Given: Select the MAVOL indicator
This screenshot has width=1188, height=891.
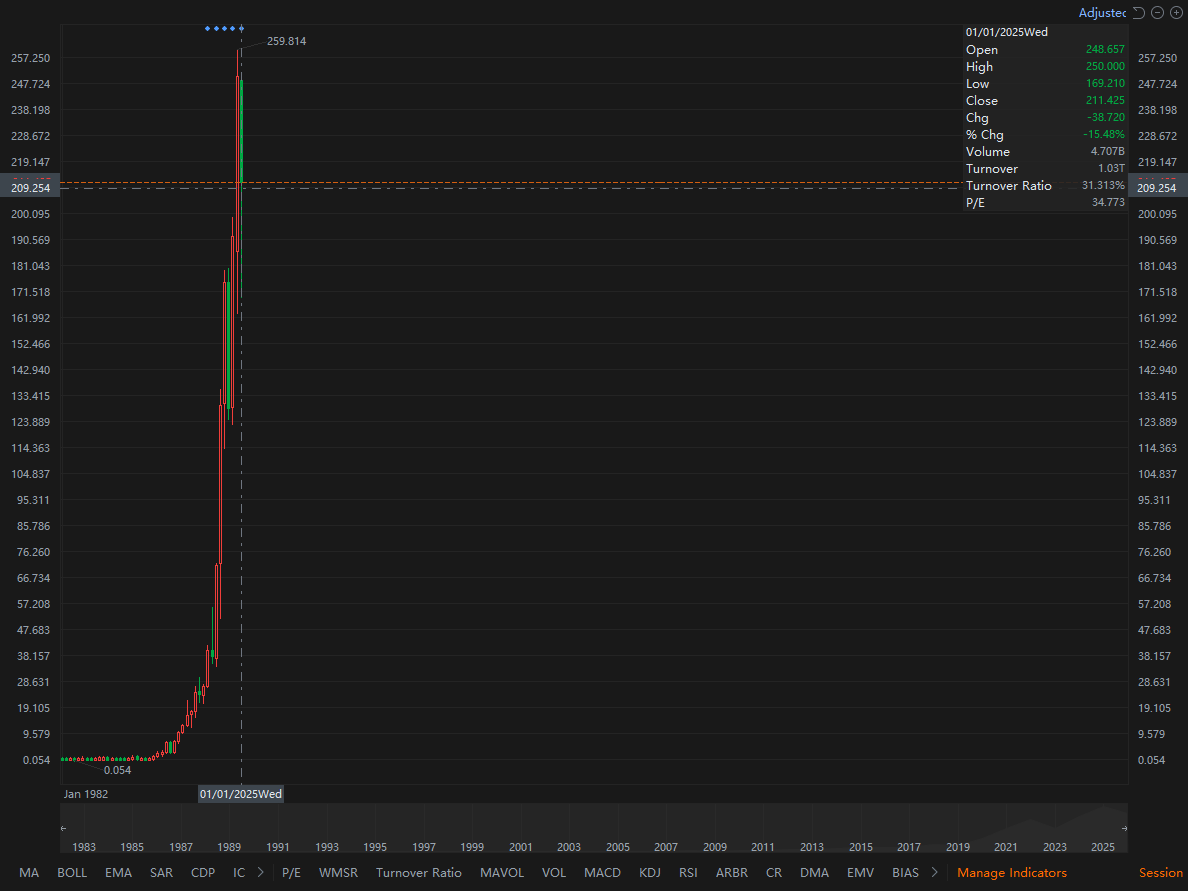Looking at the screenshot, I should 502,873.
